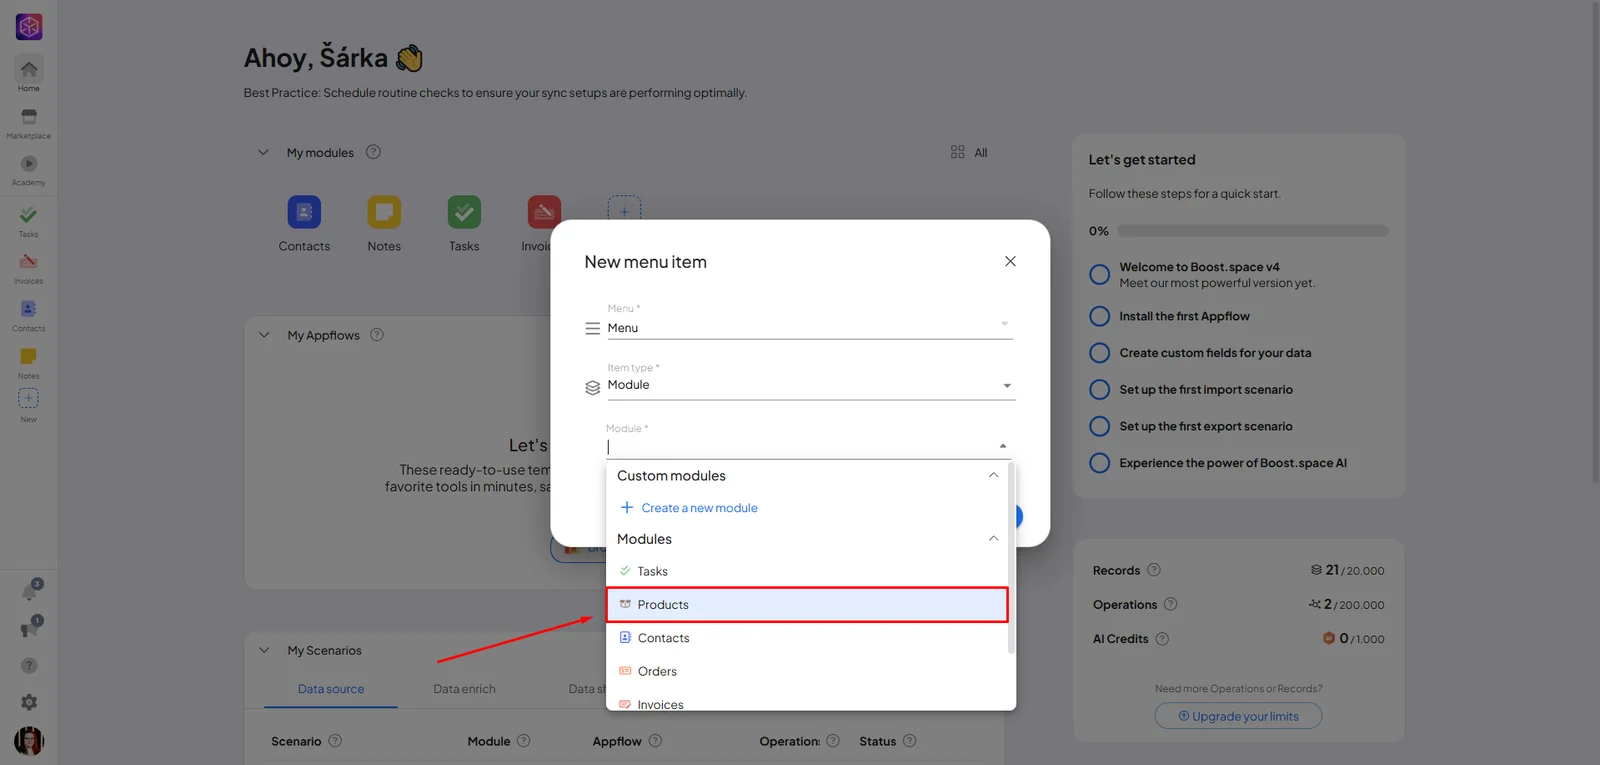1600x765 pixels.
Task: Open Contacts from the left sidebar
Action: pos(29,315)
